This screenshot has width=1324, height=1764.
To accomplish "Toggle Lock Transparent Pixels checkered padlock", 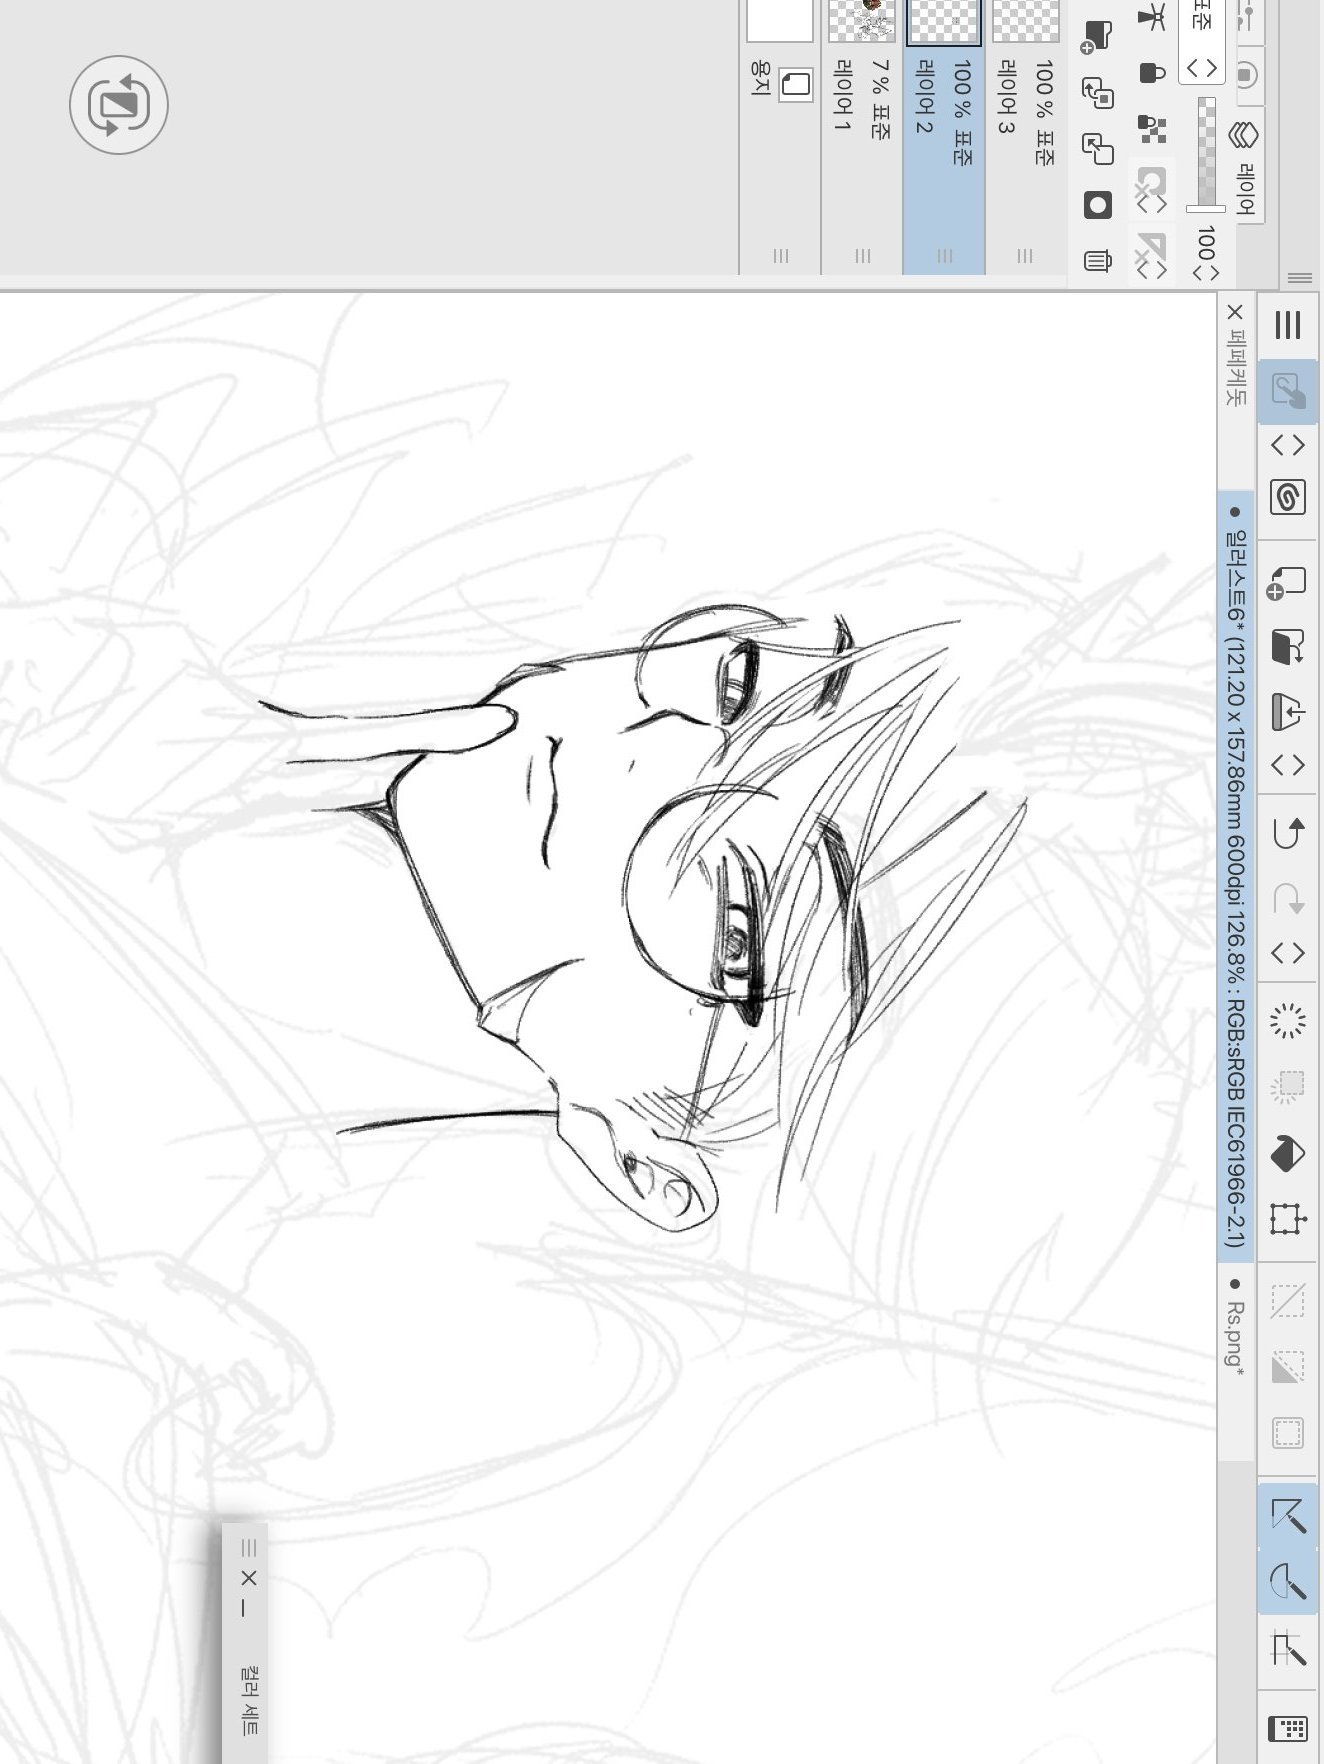I will [1152, 128].
